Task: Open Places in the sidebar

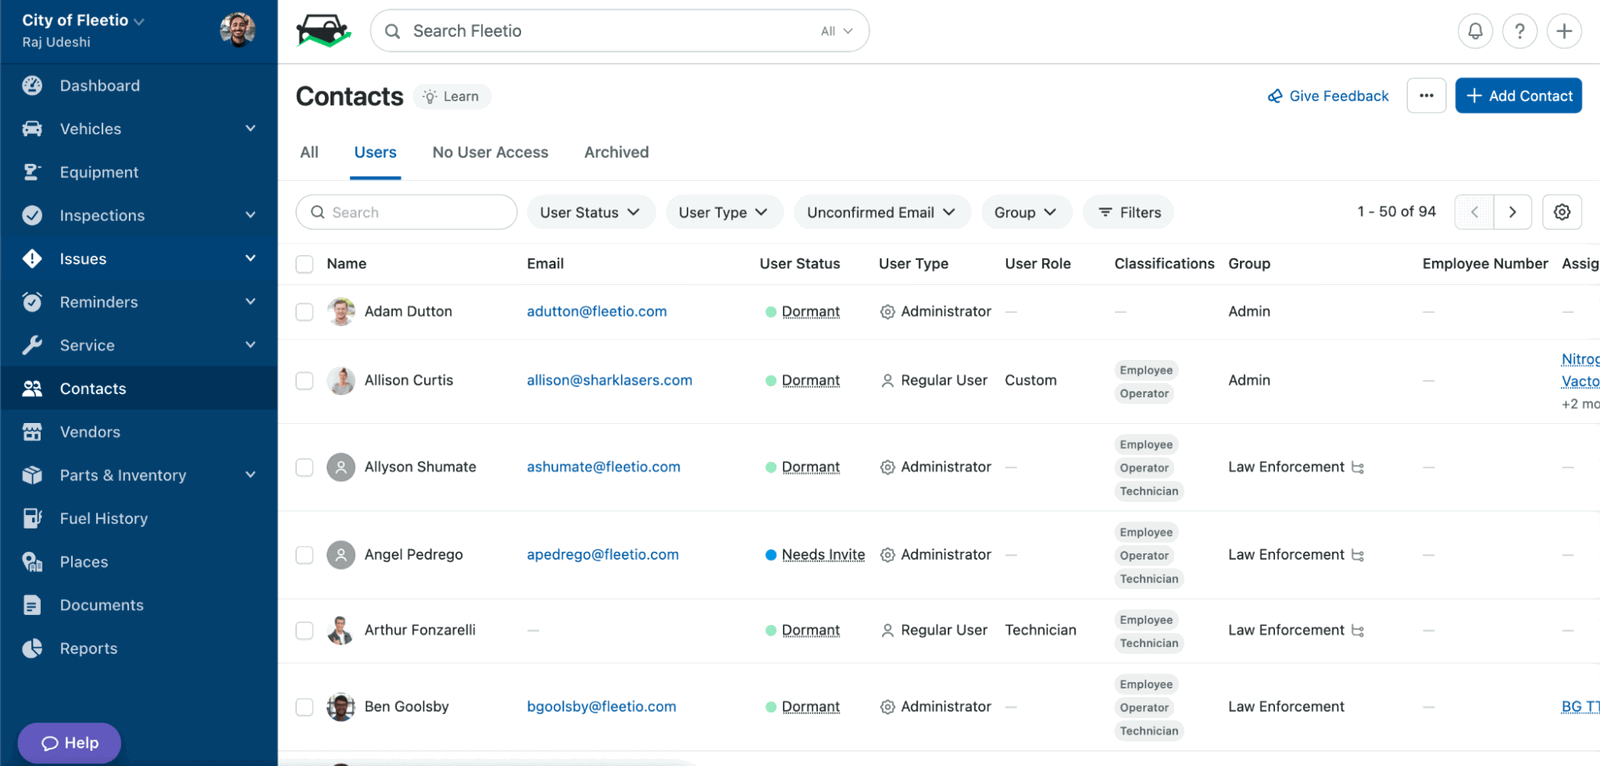Action: click(x=138, y=562)
